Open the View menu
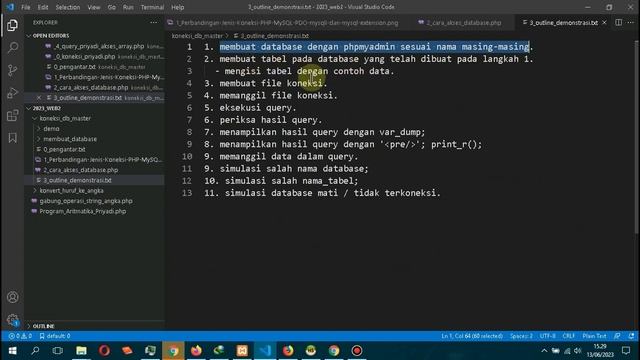 point(94,7)
